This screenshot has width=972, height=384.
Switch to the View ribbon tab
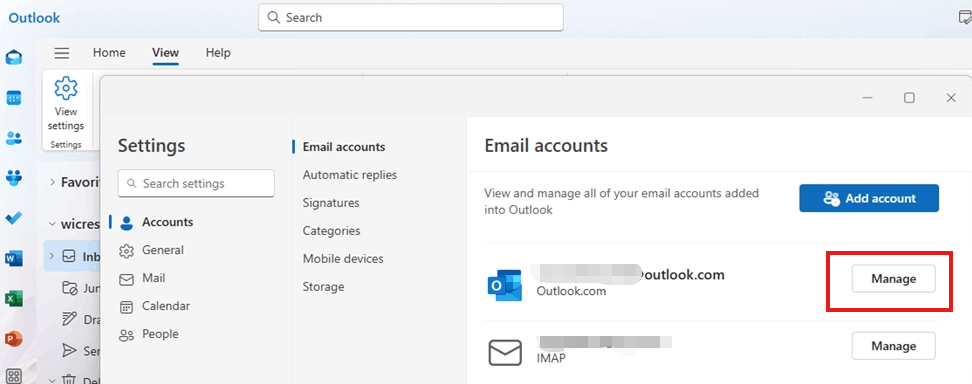[166, 53]
